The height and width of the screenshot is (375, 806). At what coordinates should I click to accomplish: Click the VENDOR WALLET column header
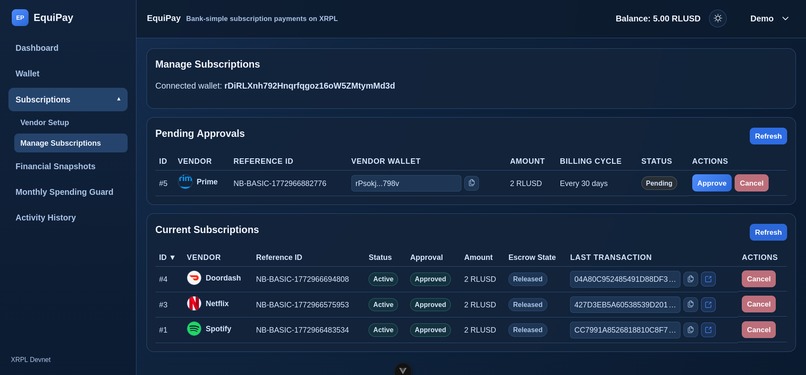pos(386,161)
